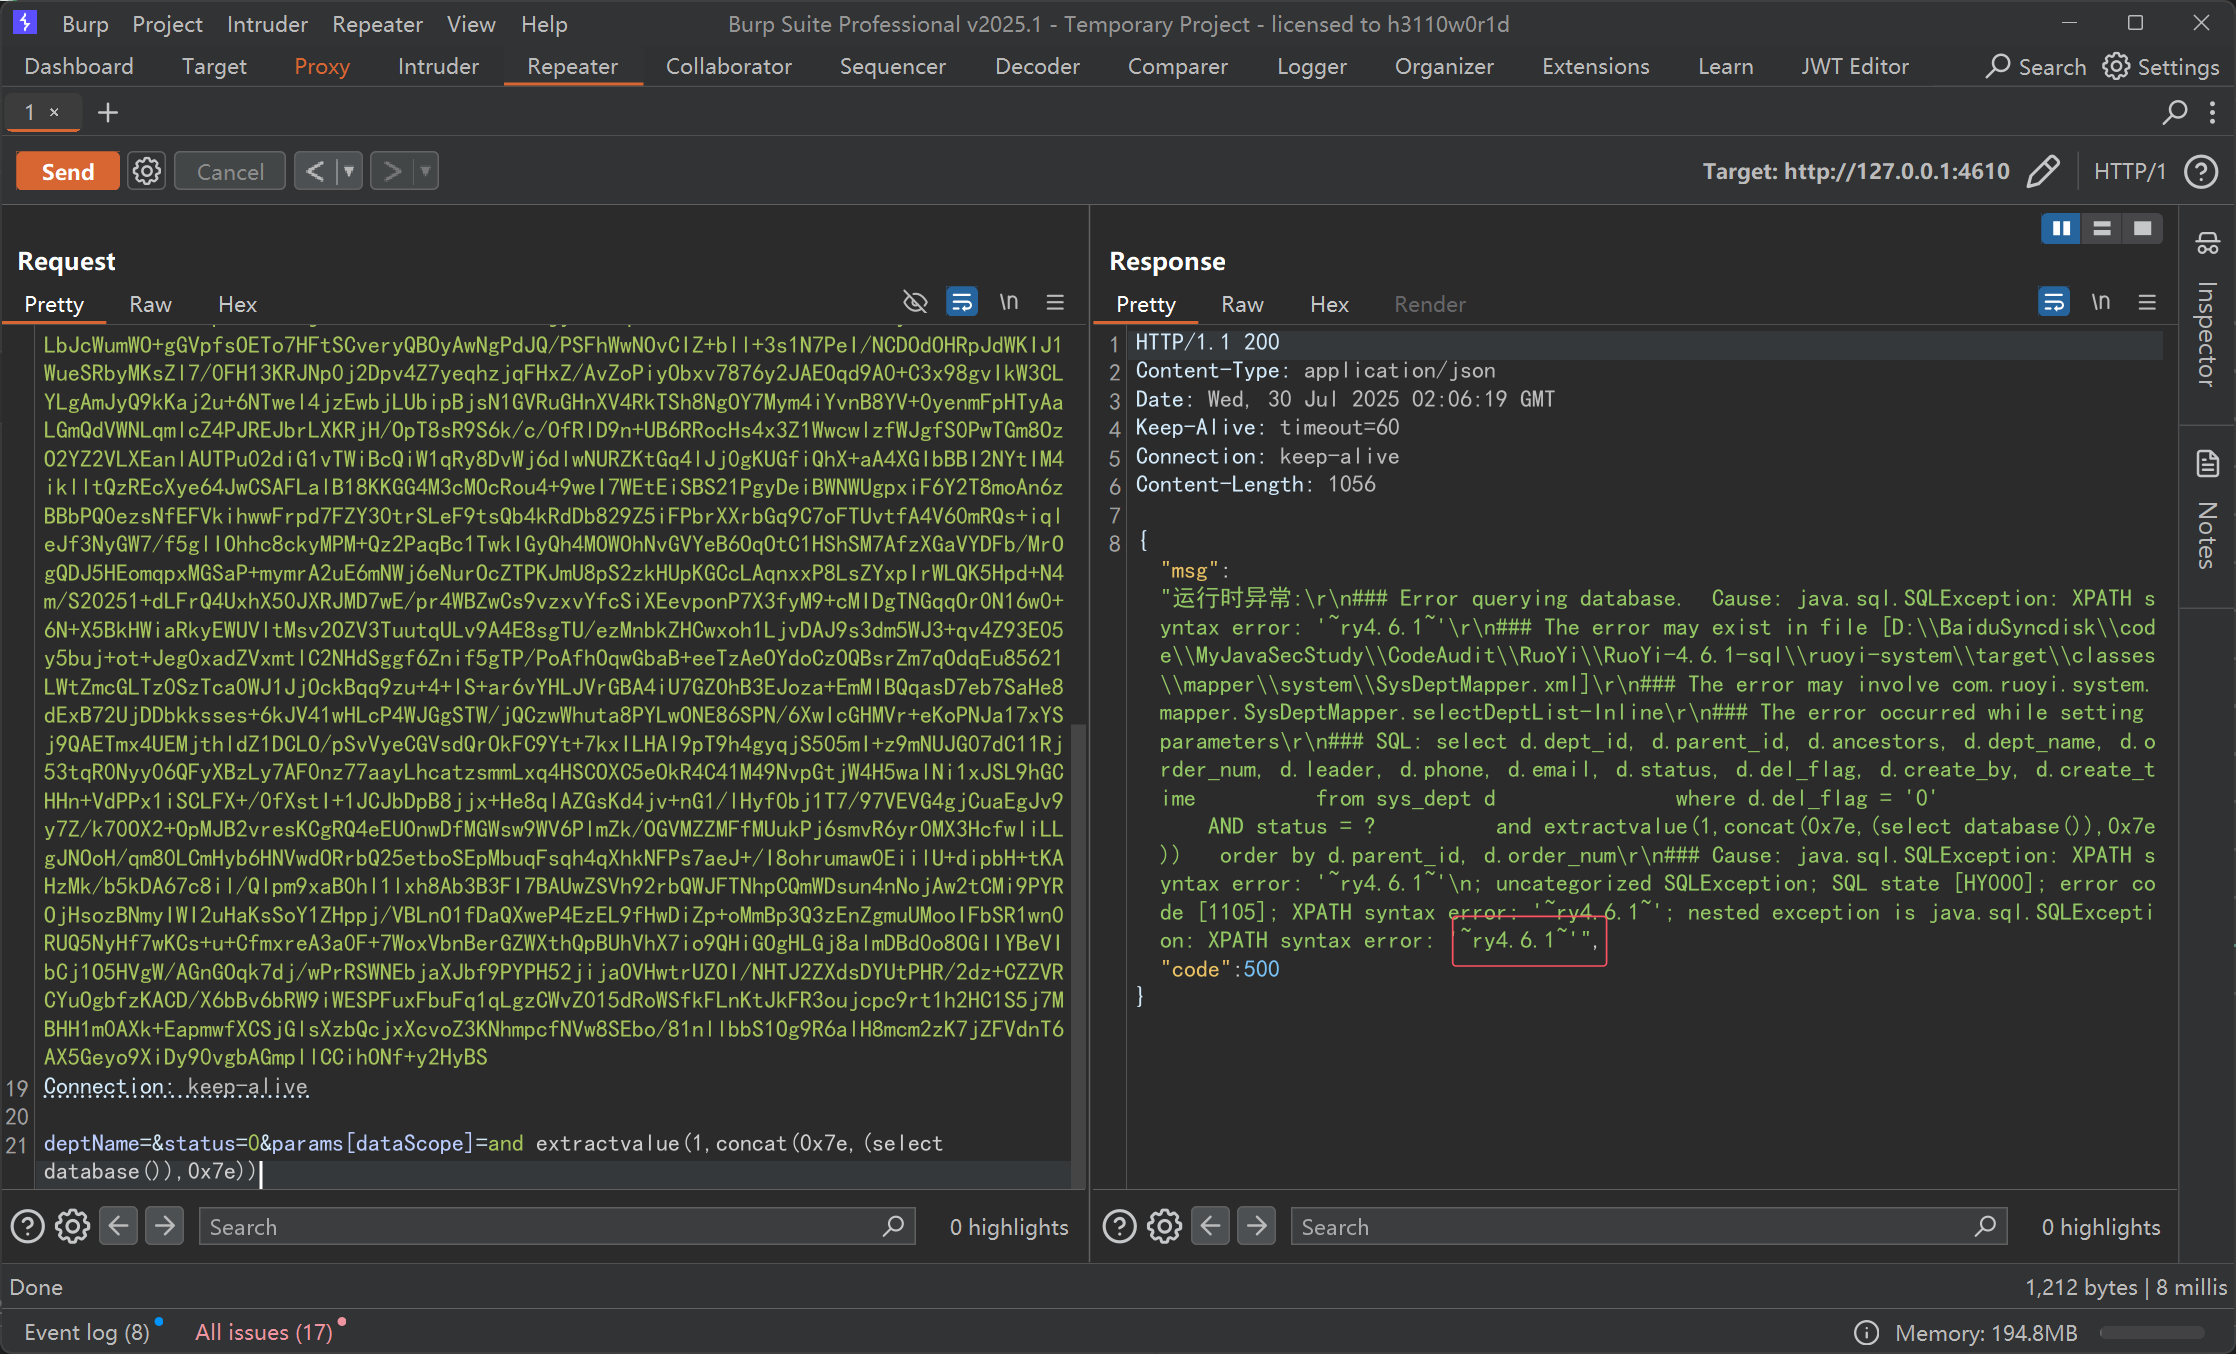Switch to the Collaborator tab

pos(729,66)
